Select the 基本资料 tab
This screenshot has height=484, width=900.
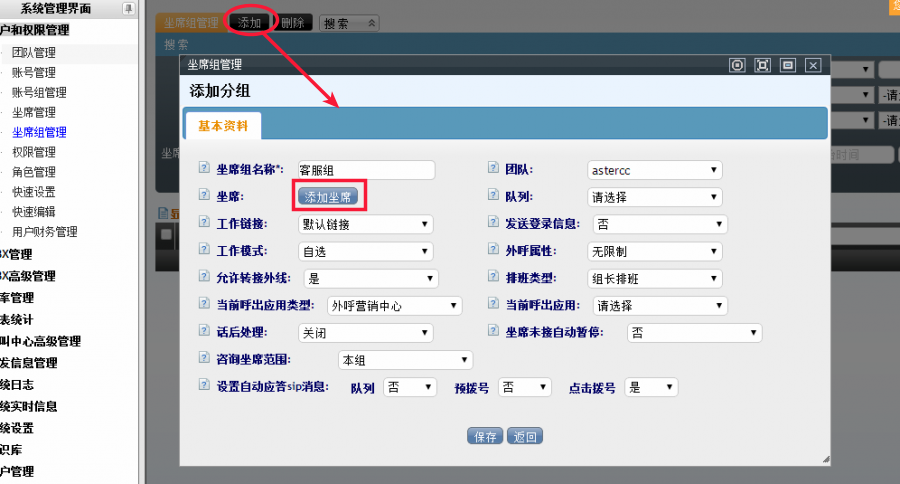click(x=223, y=126)
